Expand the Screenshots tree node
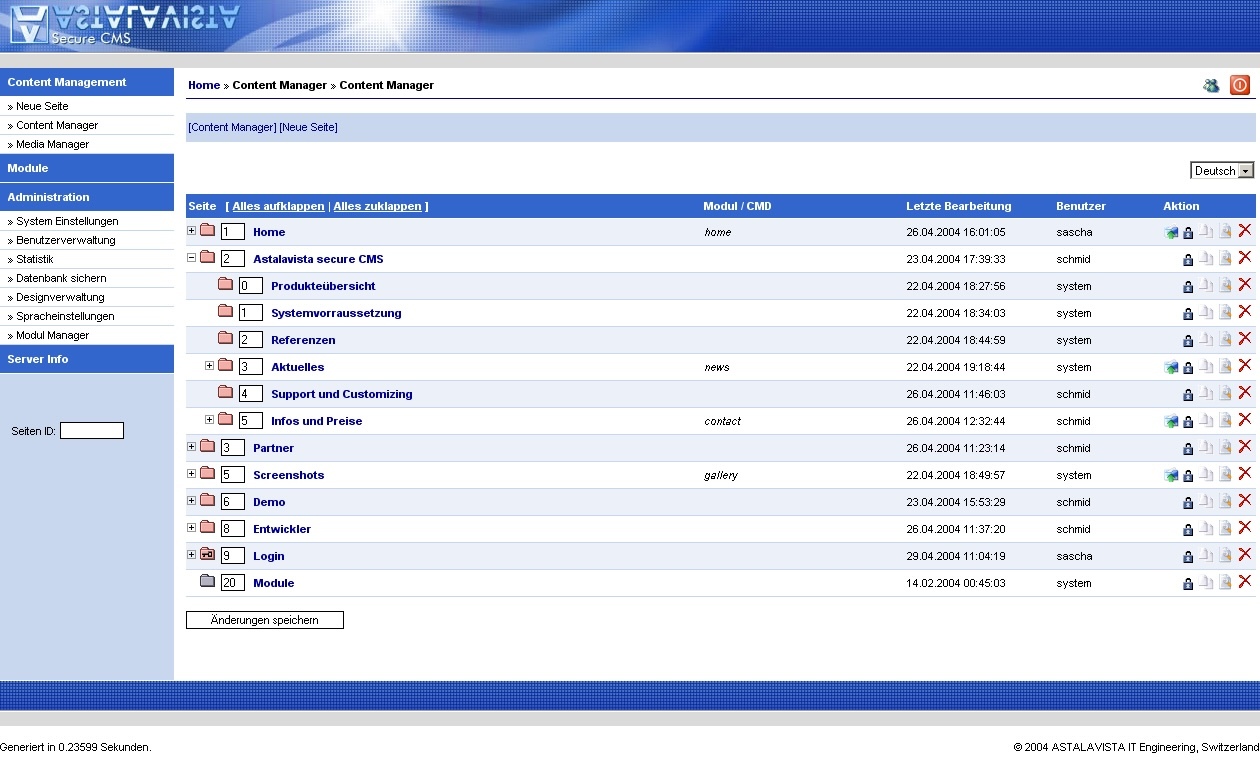The width and height of the screenshot is (1260, 768). click(x=192, y=474)
